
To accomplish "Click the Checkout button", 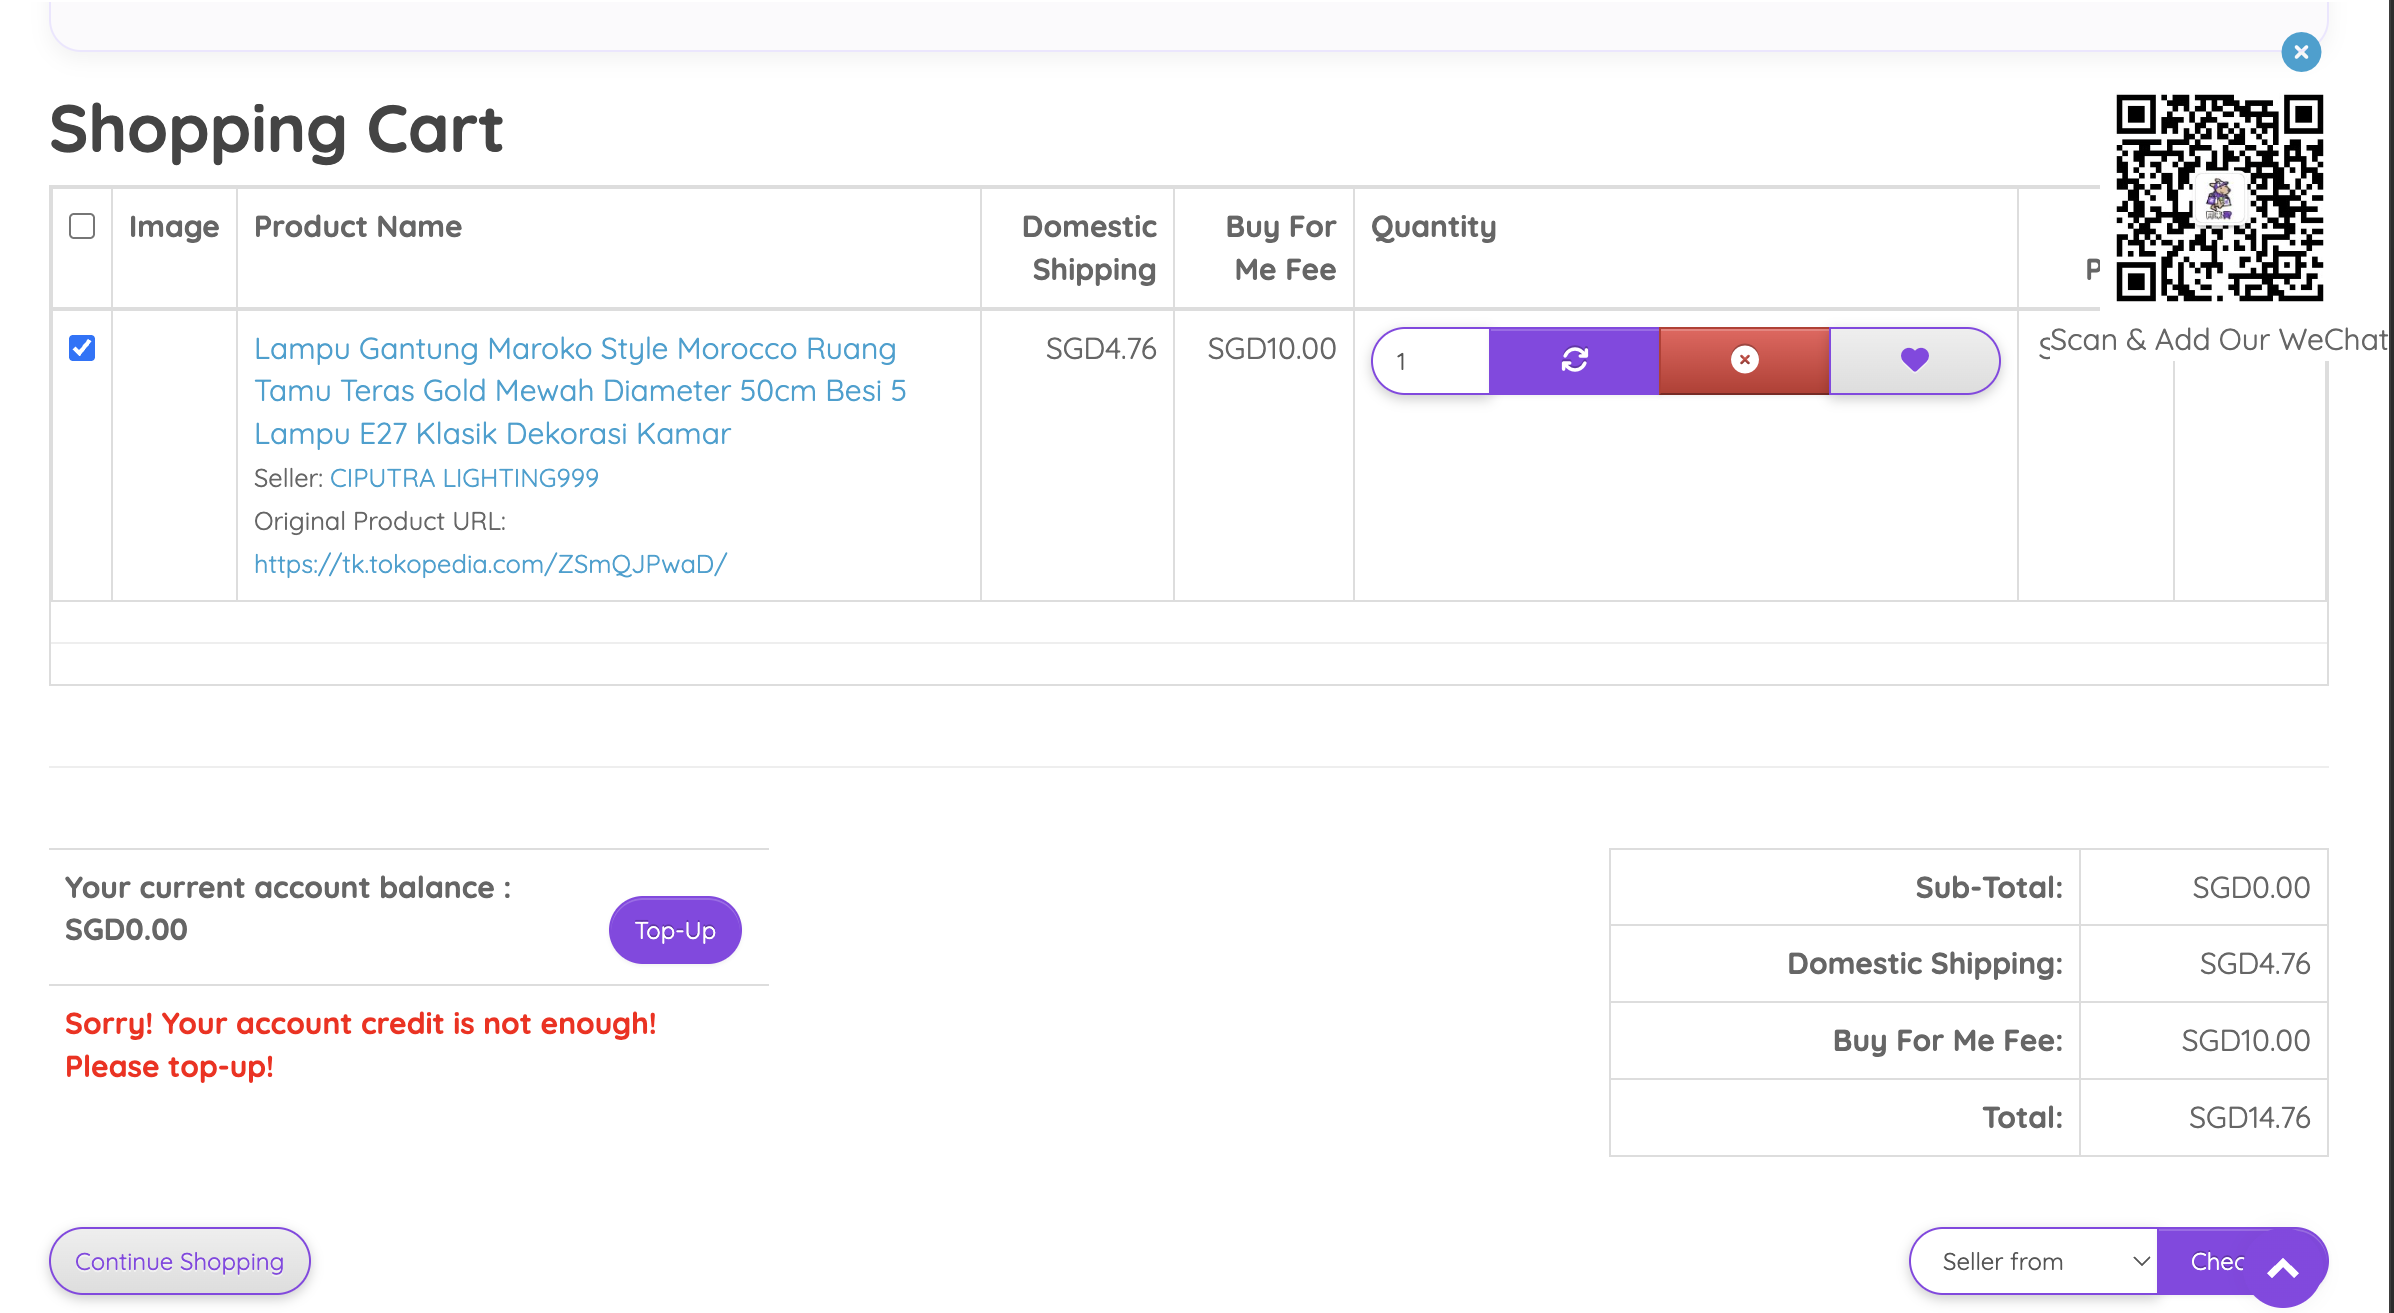I will coord(2210,1261).
